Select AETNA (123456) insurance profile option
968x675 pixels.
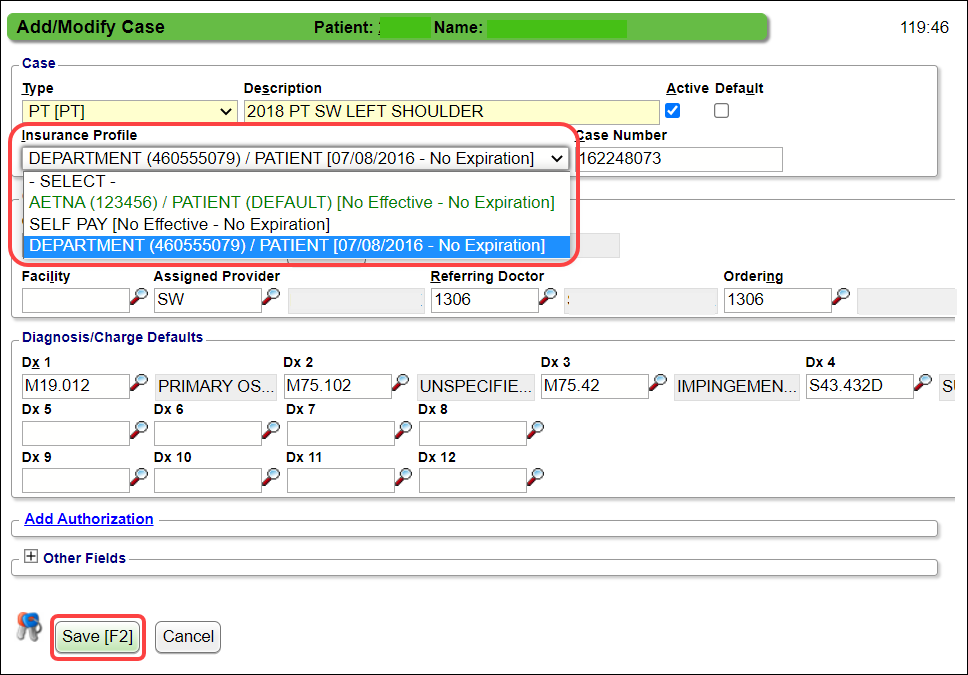pos(292,202)
